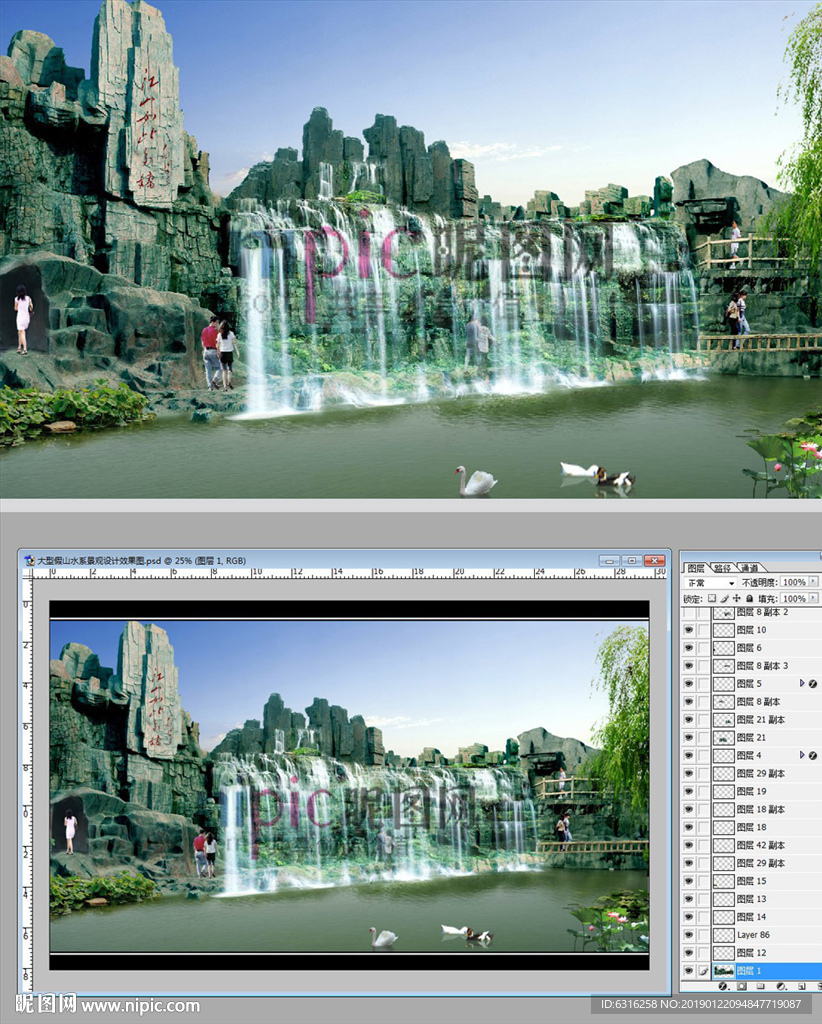The width and height of the screenshot is (822, 1024).
Task: Click the layer effects icon on 图层 4
Action: coord(813,756)
